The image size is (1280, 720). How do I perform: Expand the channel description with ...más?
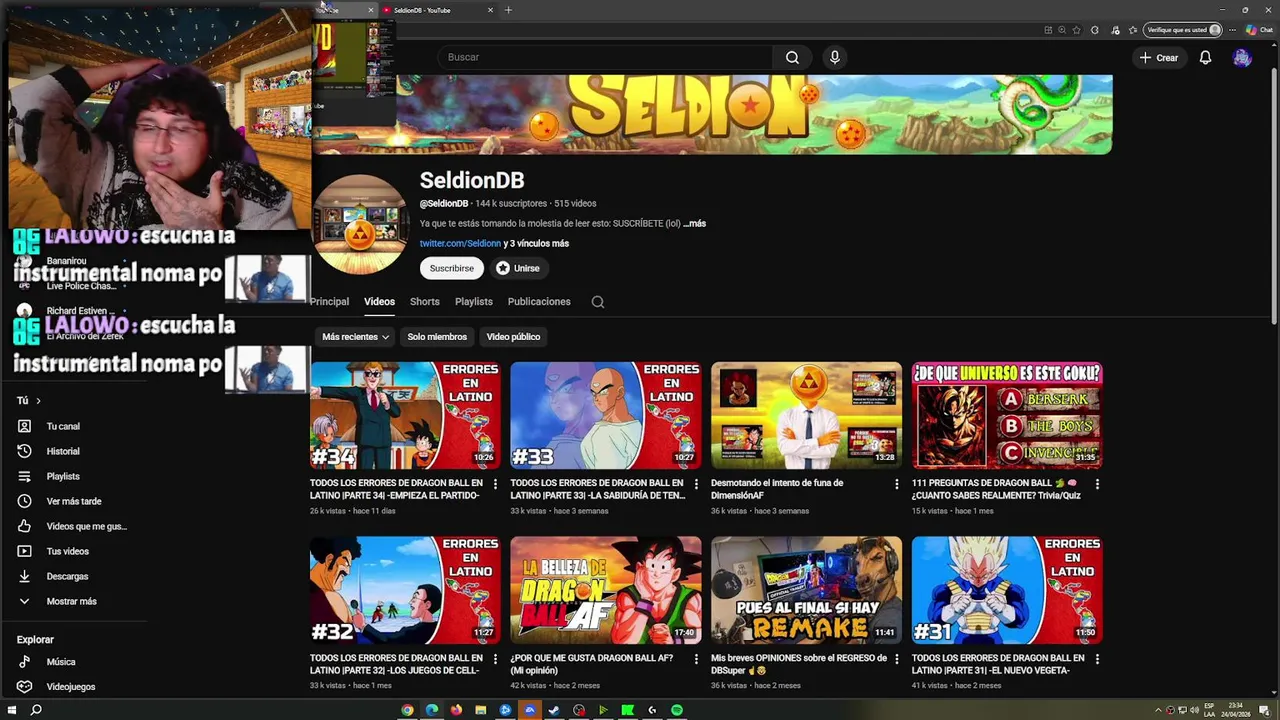[x=694, y=223]
